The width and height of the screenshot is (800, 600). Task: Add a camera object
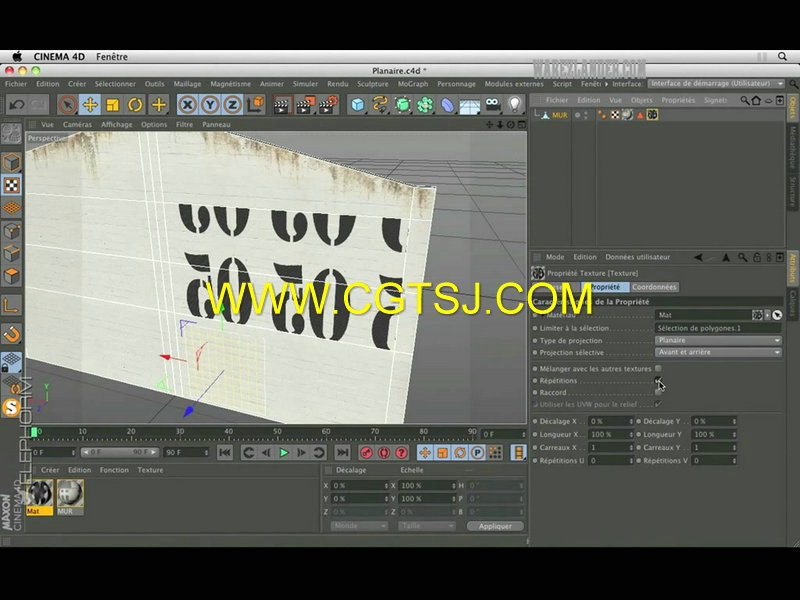pyautogui.click(x=492, y=105)
